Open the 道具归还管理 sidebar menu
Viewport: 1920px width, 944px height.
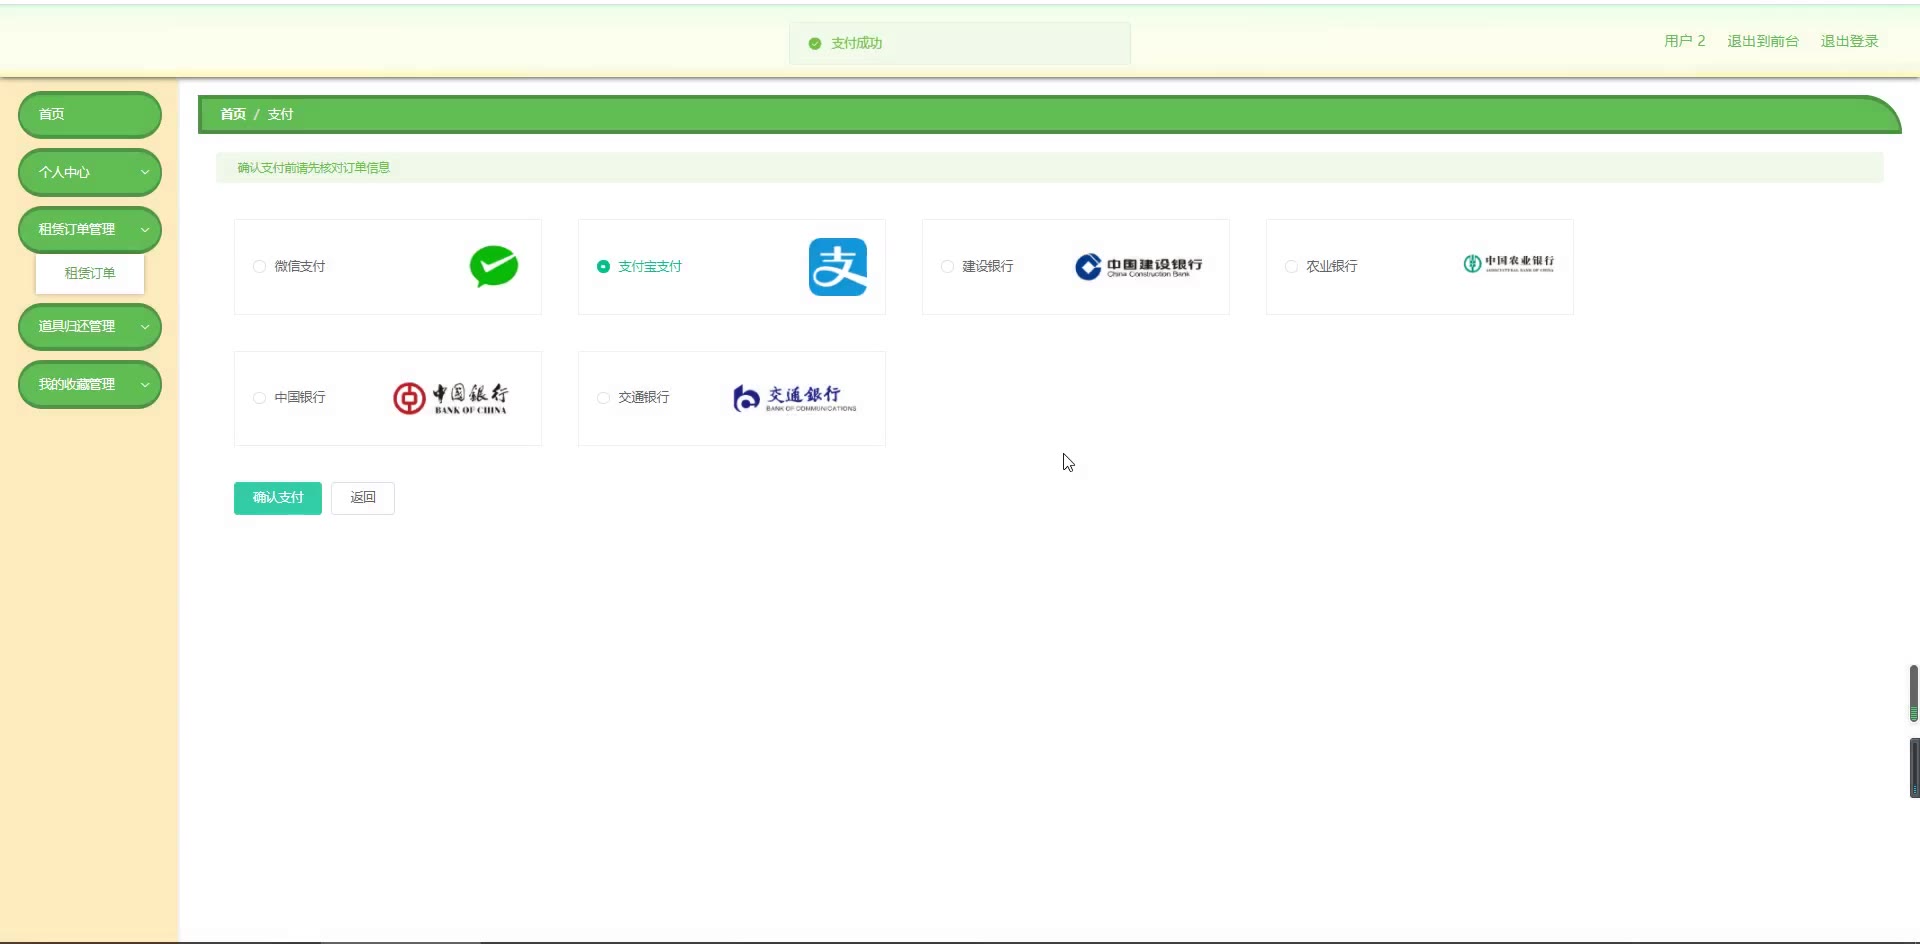point(90,326)
